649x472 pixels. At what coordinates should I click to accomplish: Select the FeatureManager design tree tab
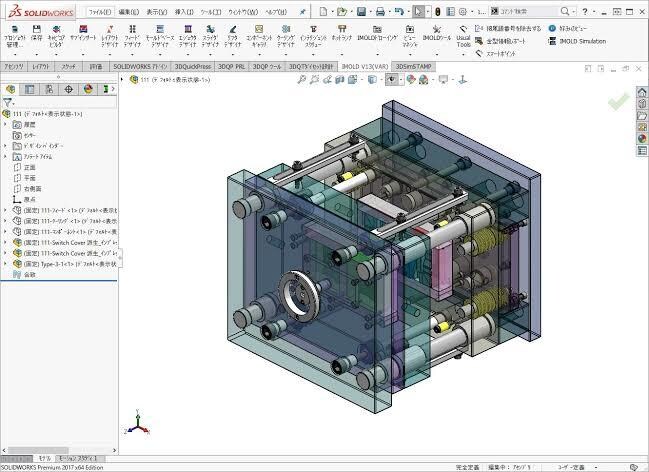(10, 89)
